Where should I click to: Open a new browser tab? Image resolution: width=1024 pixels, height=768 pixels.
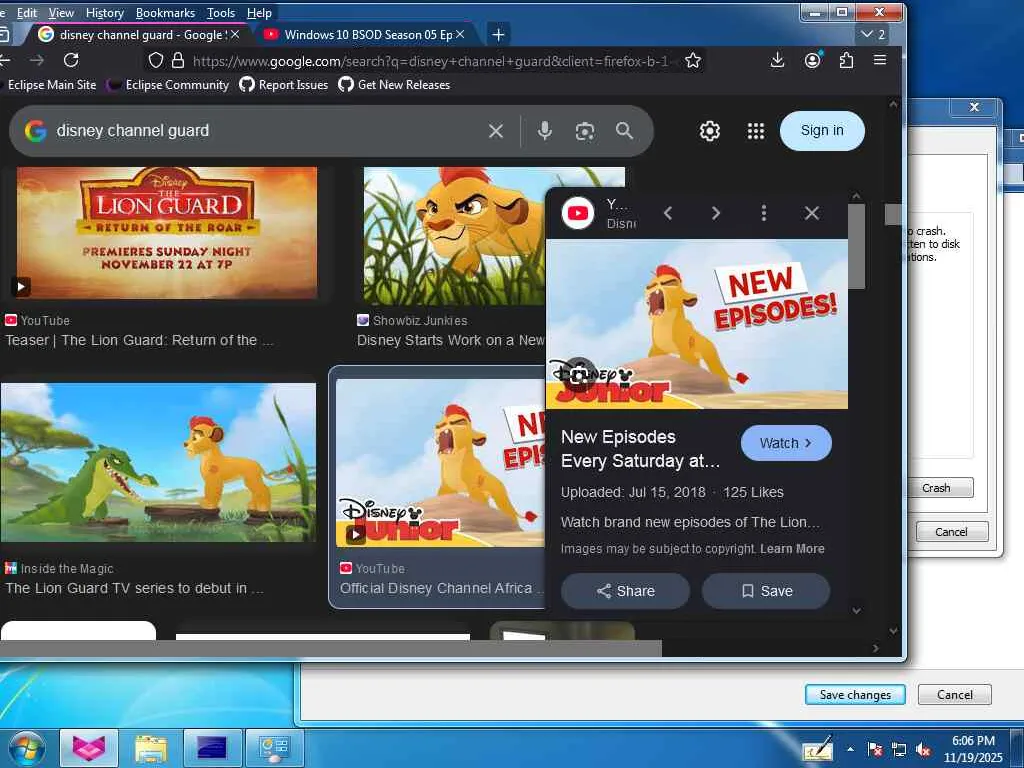pos(498,35)
